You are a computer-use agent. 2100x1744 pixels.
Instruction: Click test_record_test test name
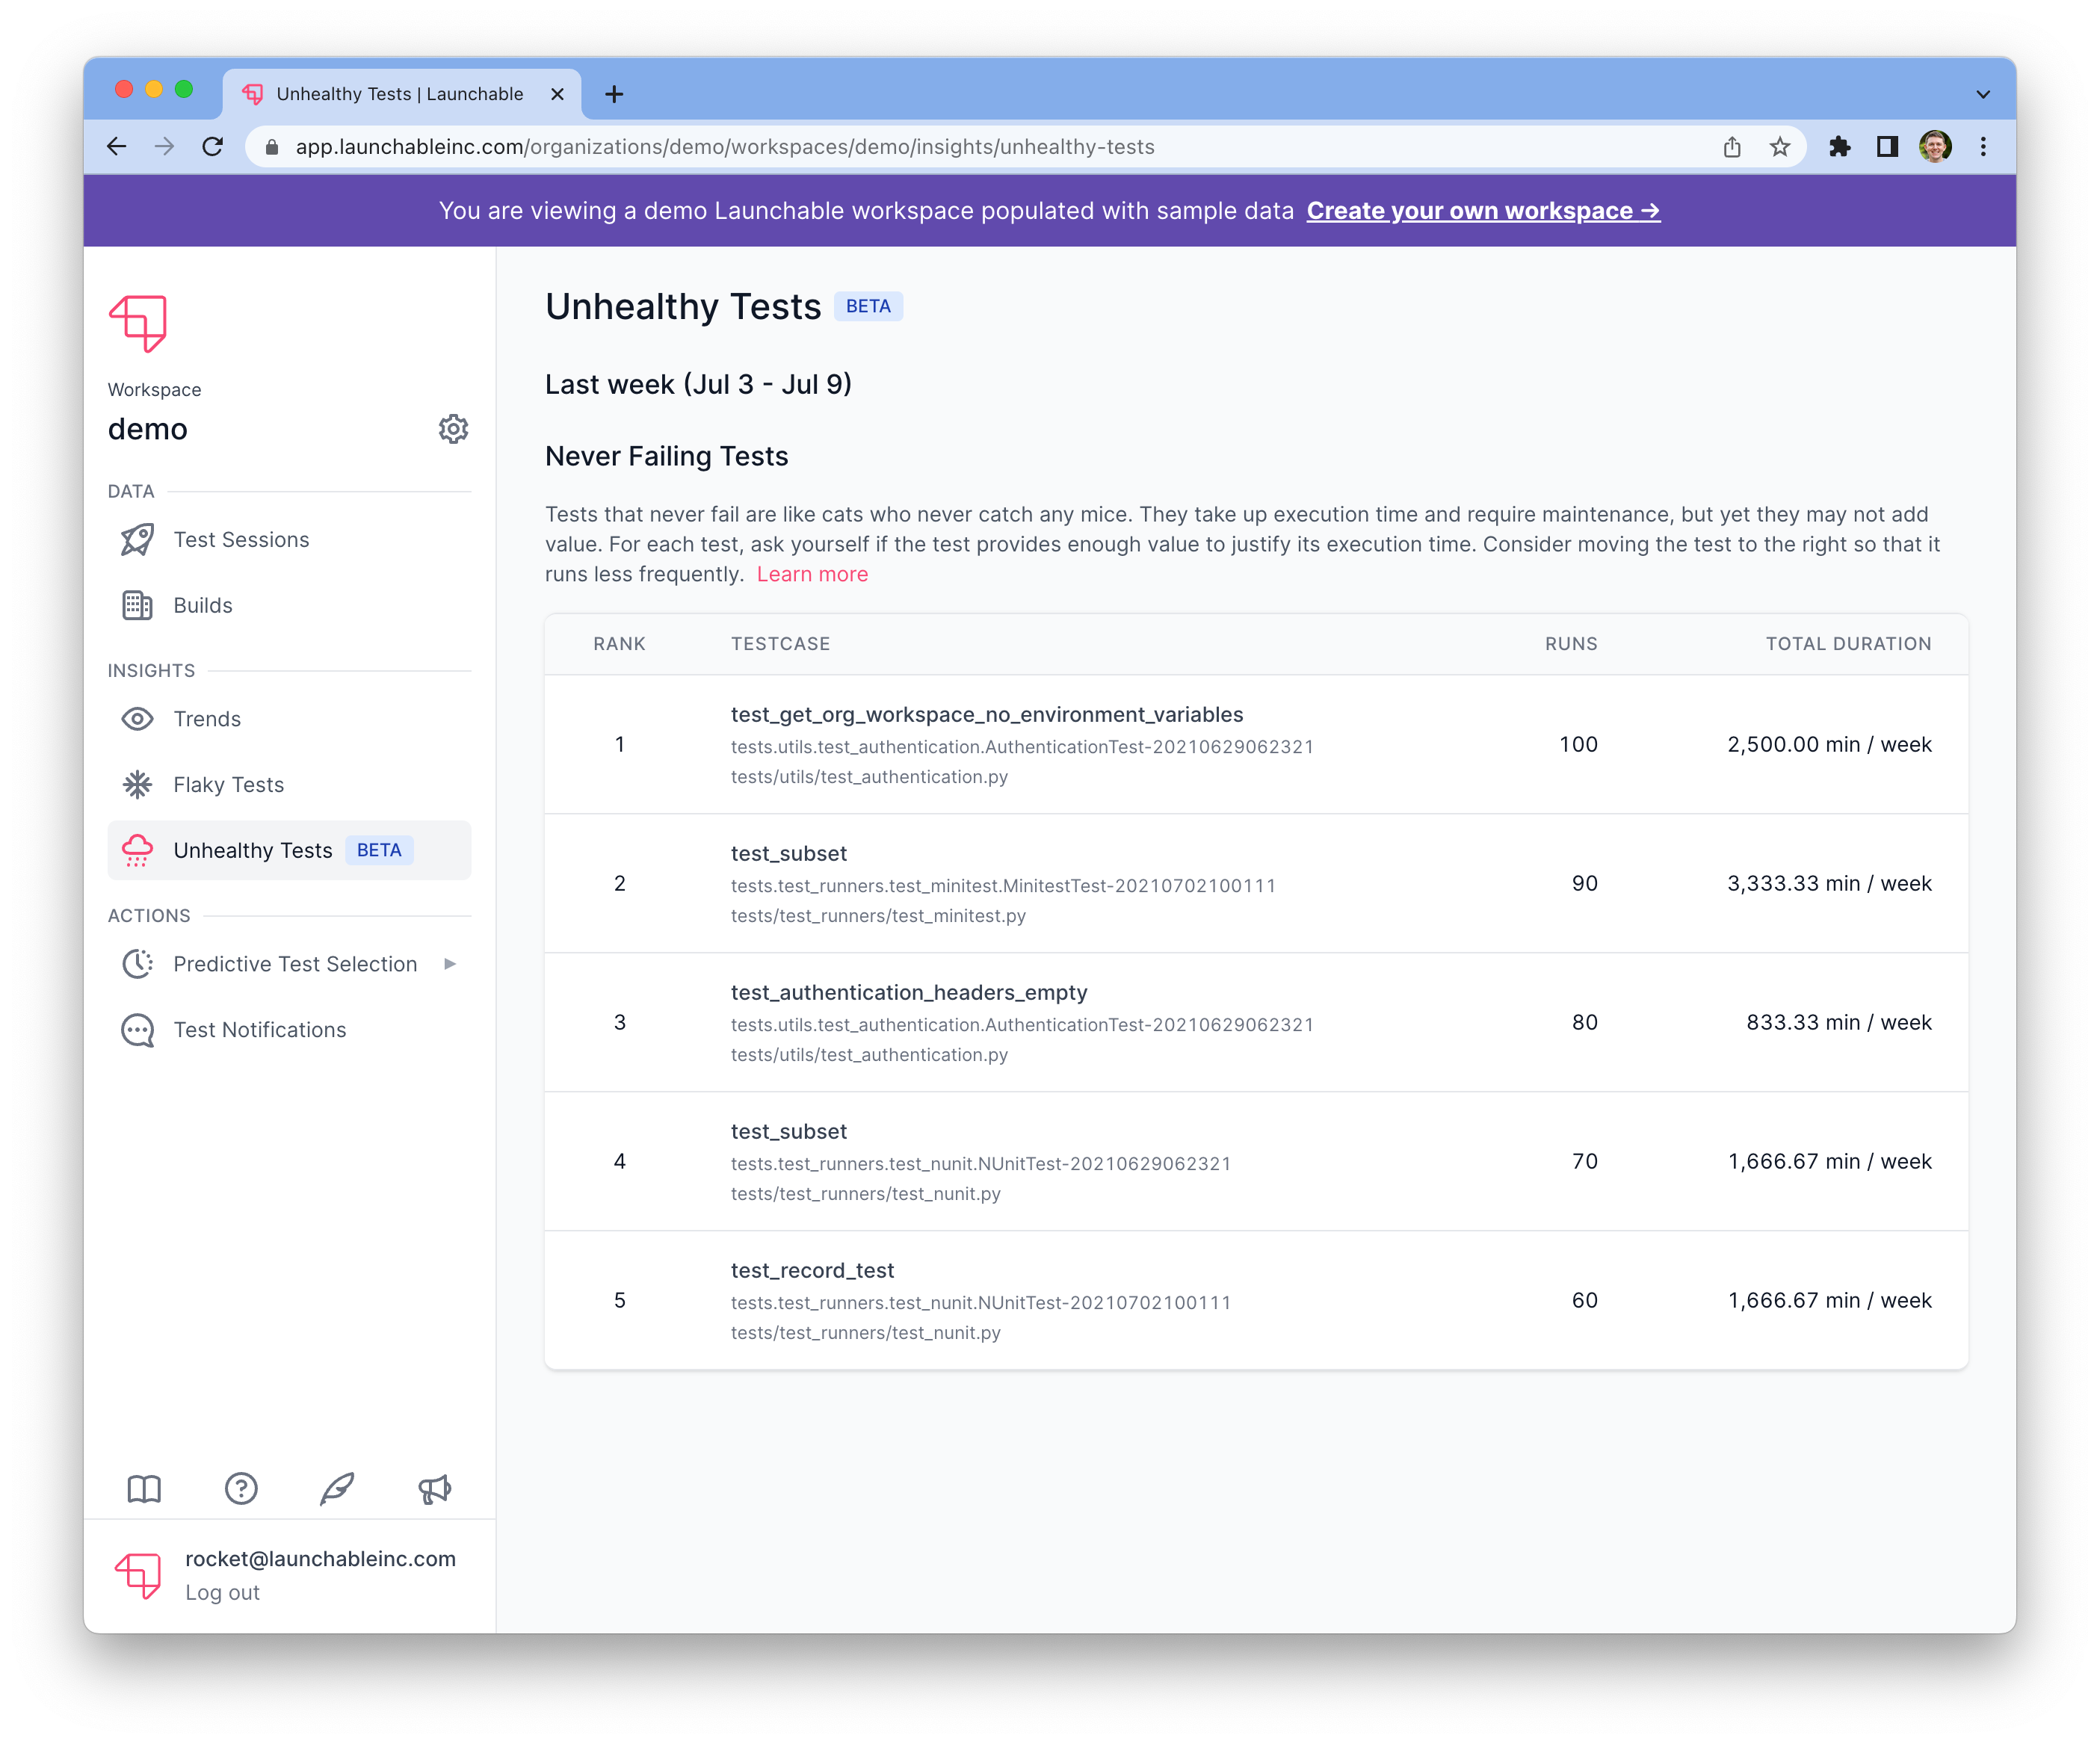coord(812,1271)
